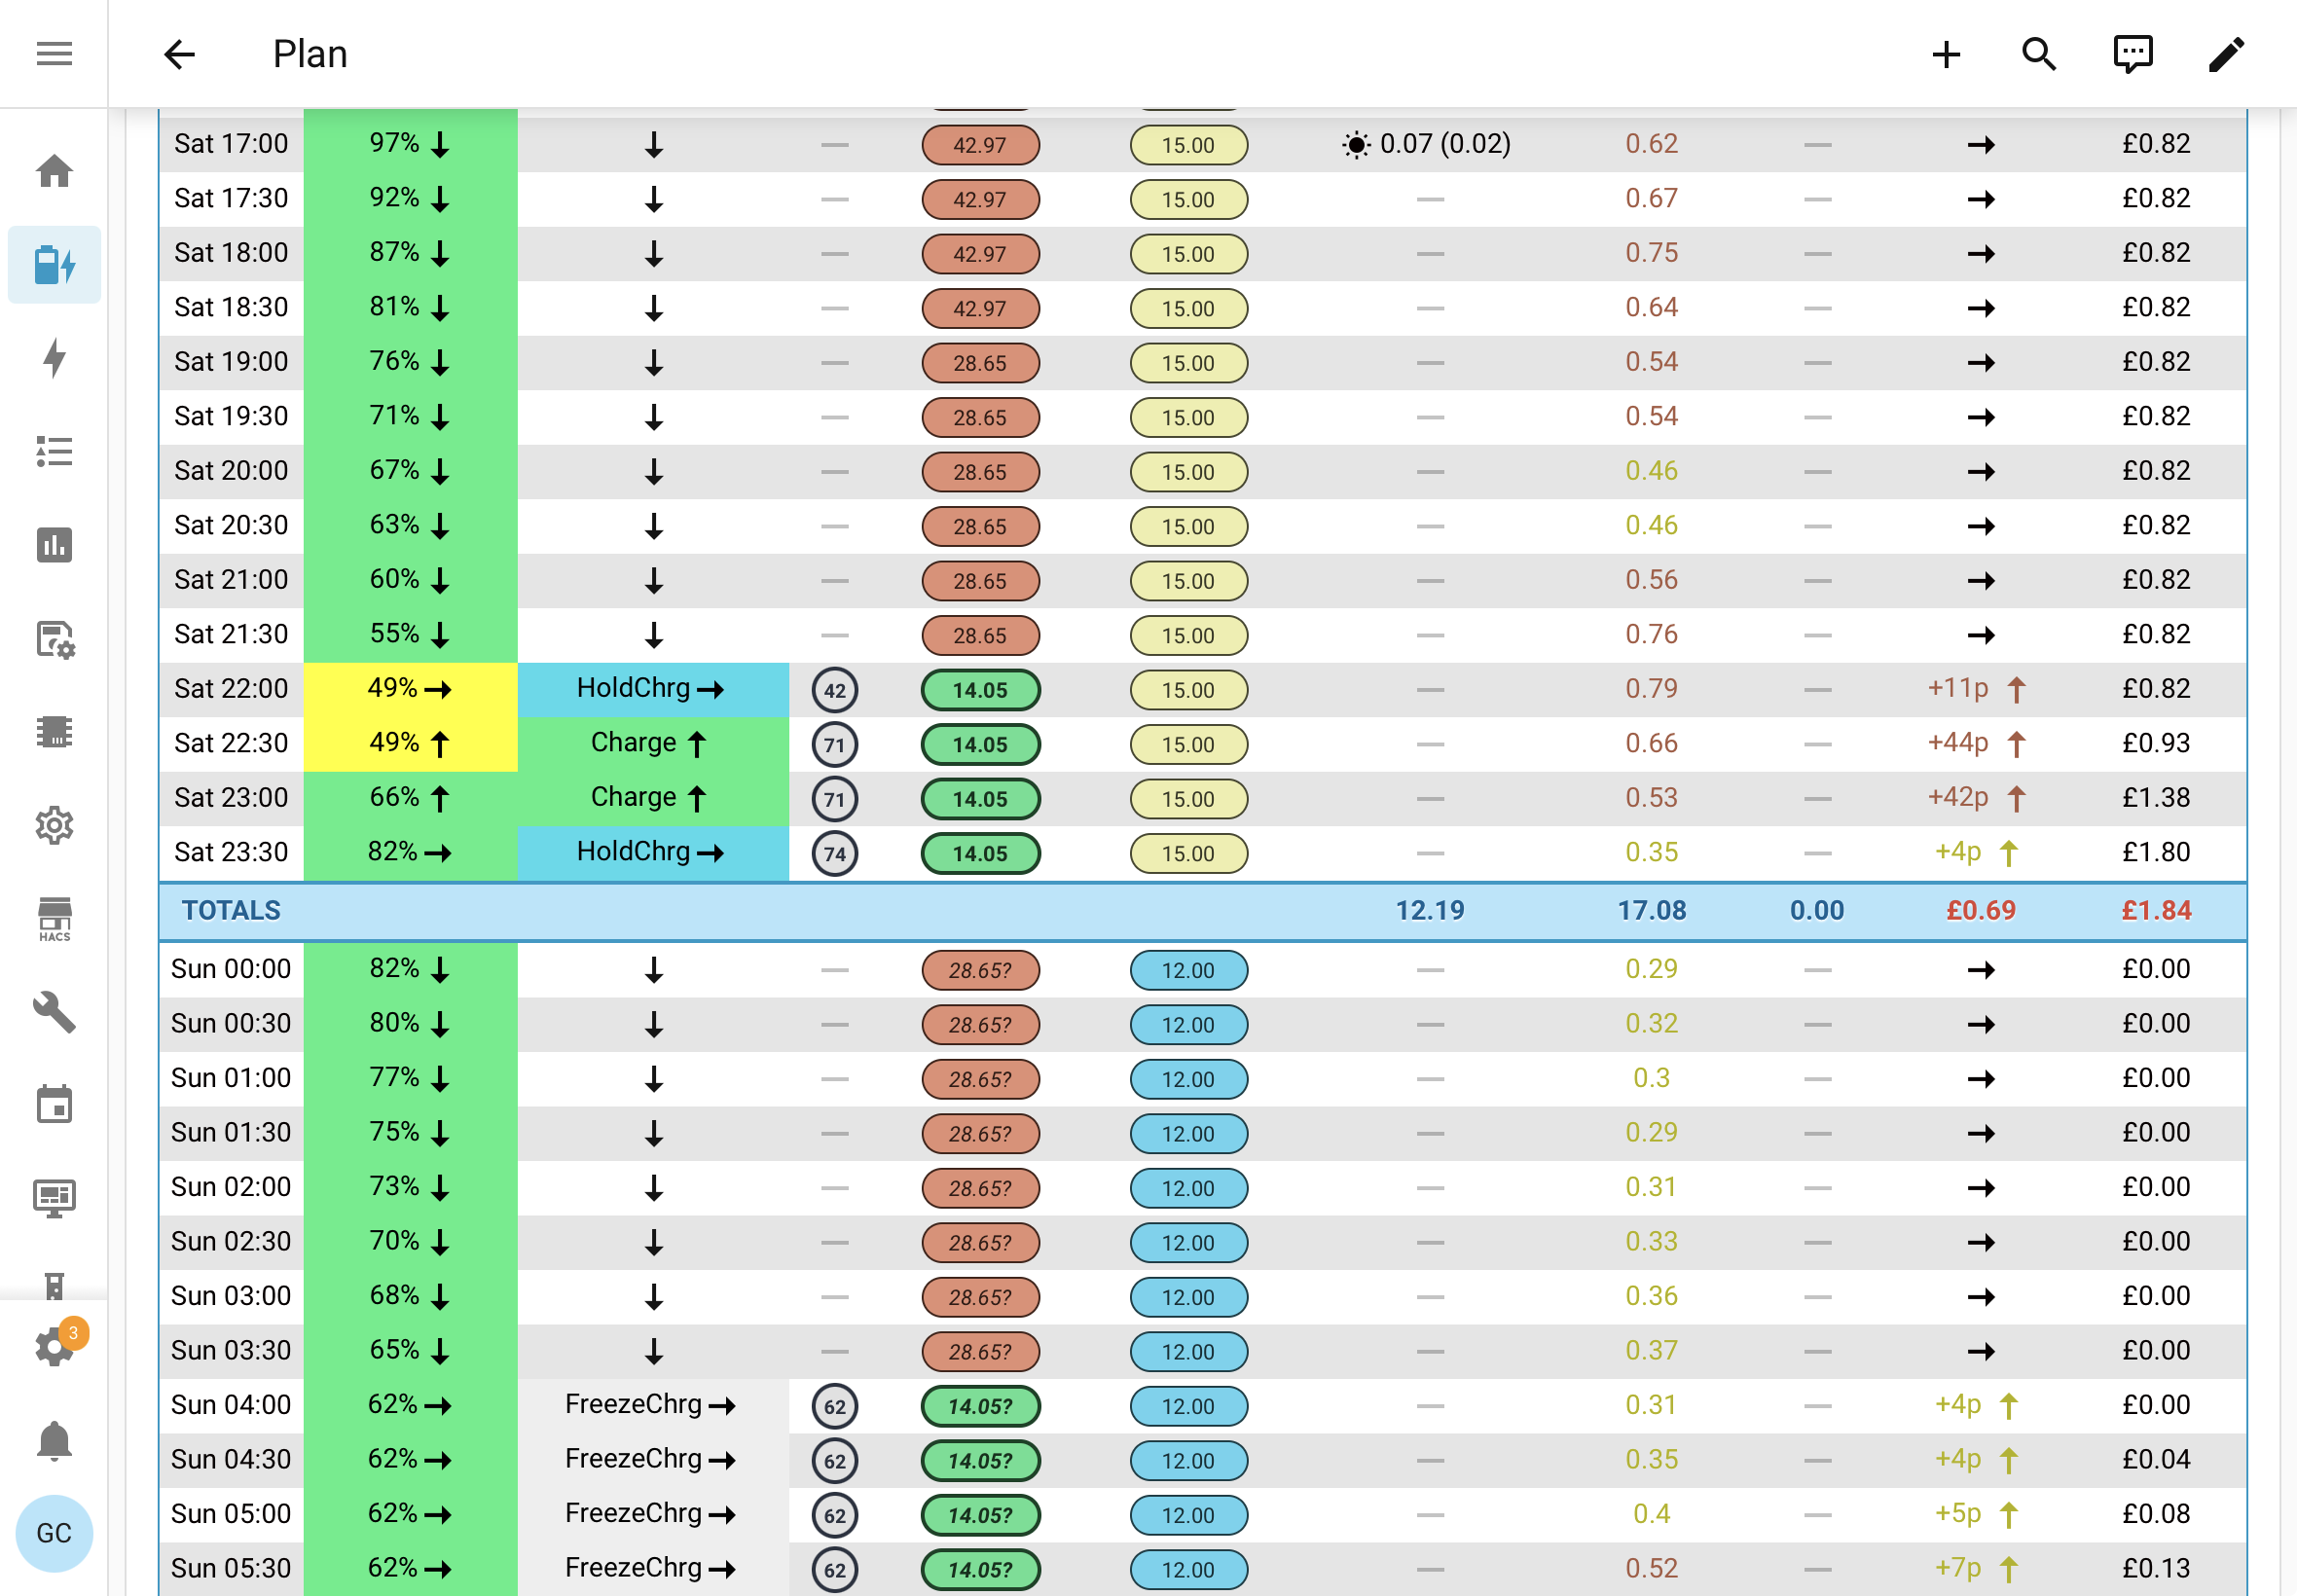2297x1596 pixels.
Task: Click the 42.97 import rate pill at Sat 17:00
Action: click(980, 145)
